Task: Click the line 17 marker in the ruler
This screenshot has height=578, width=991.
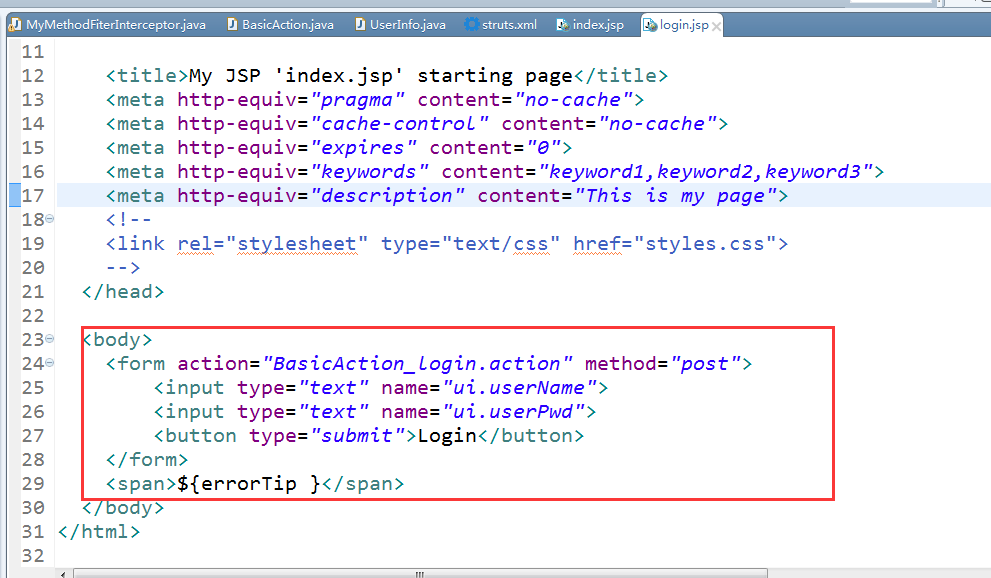Action: point(15,195)
